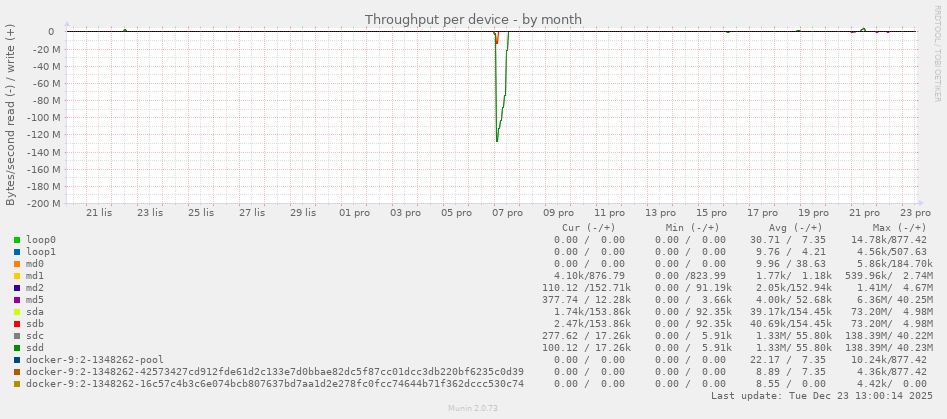The image size is (947, 419).
Task: Select the md5 legend label
Action: coord(35,300)
